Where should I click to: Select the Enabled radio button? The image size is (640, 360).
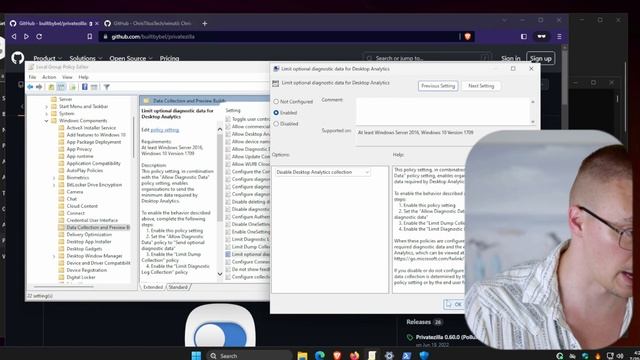[276, 112]
